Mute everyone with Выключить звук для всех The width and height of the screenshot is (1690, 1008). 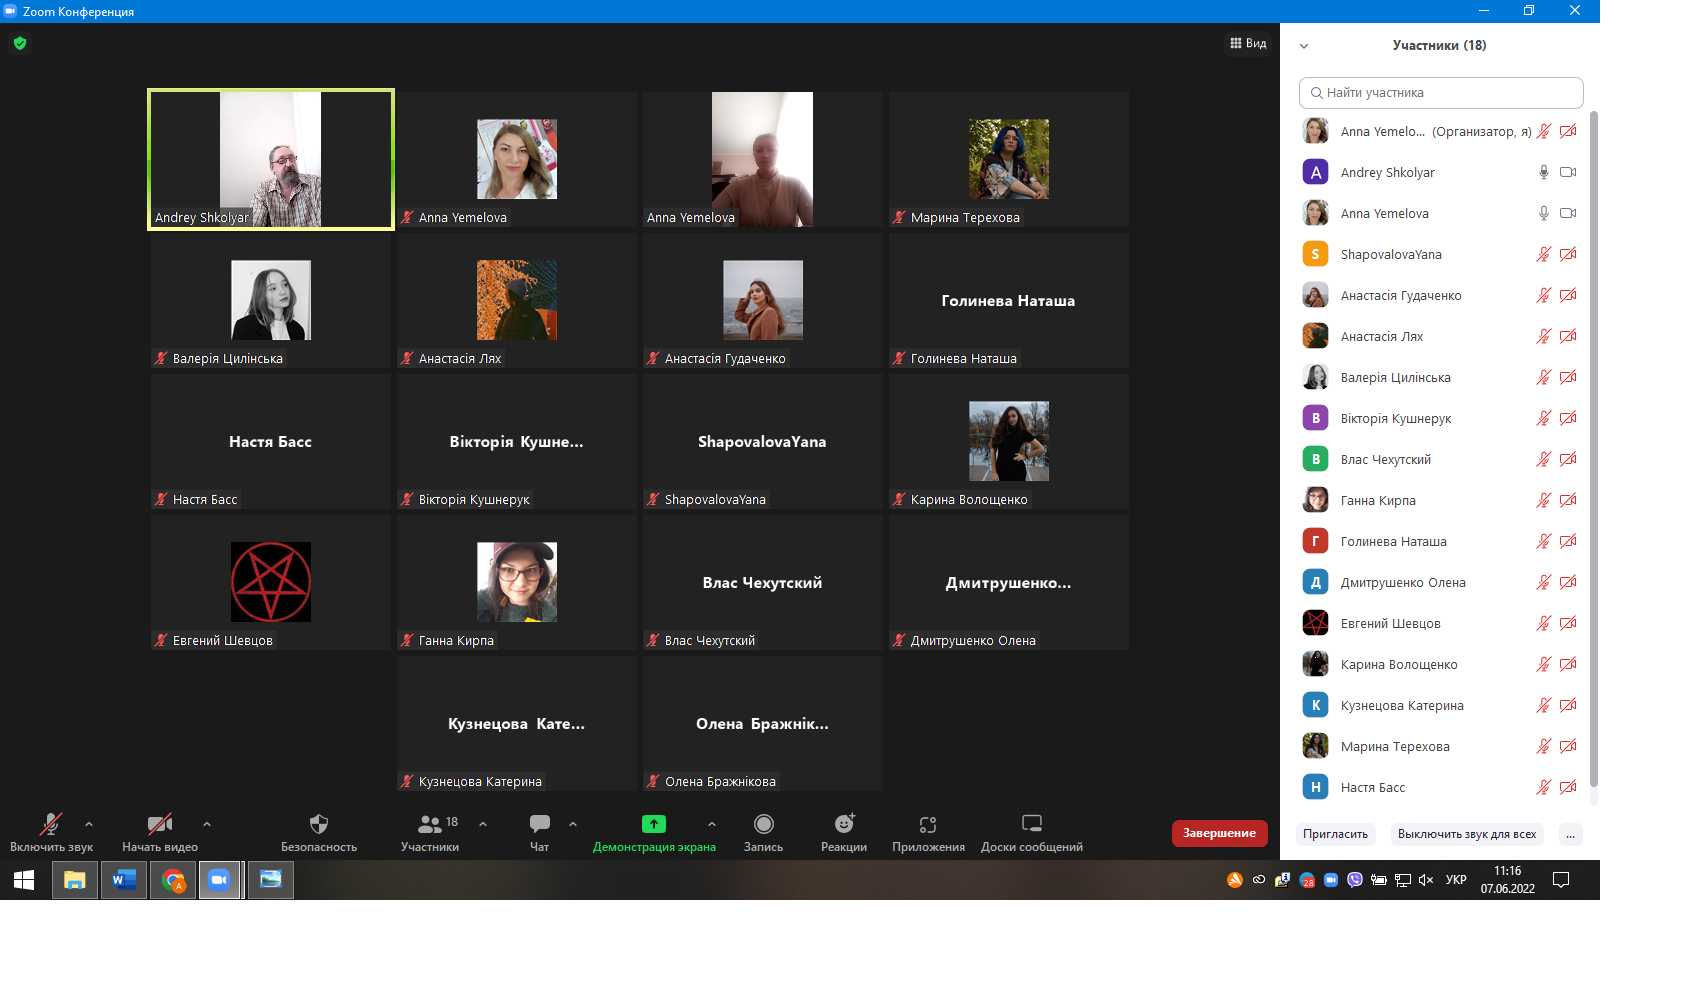coord(1467,834)
